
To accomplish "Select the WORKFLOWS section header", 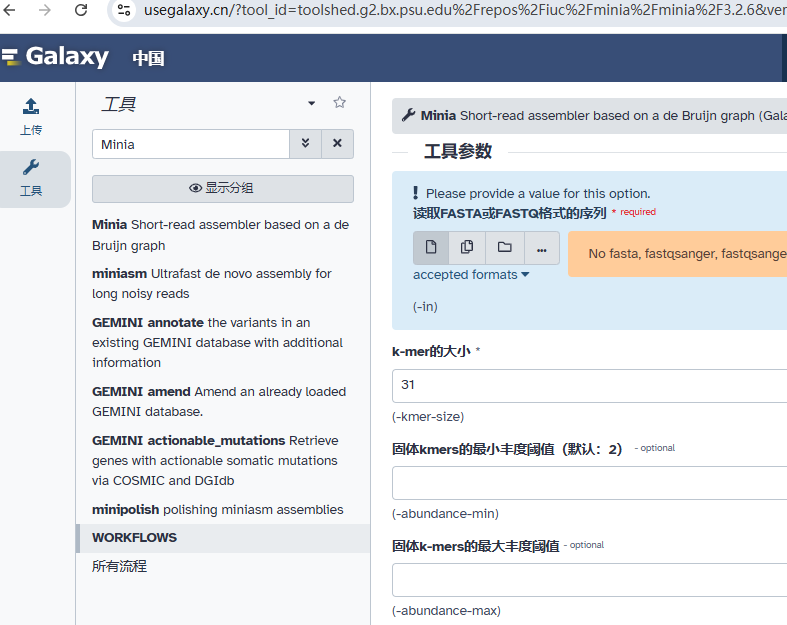I will 223,538.
